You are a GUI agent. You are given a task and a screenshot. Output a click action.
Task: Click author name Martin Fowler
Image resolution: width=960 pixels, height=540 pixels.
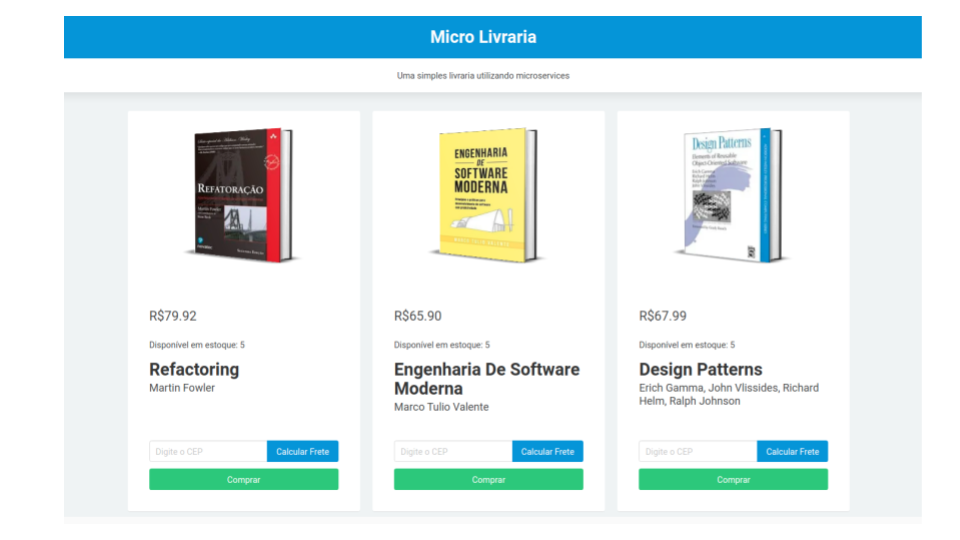tap(182, 388)
